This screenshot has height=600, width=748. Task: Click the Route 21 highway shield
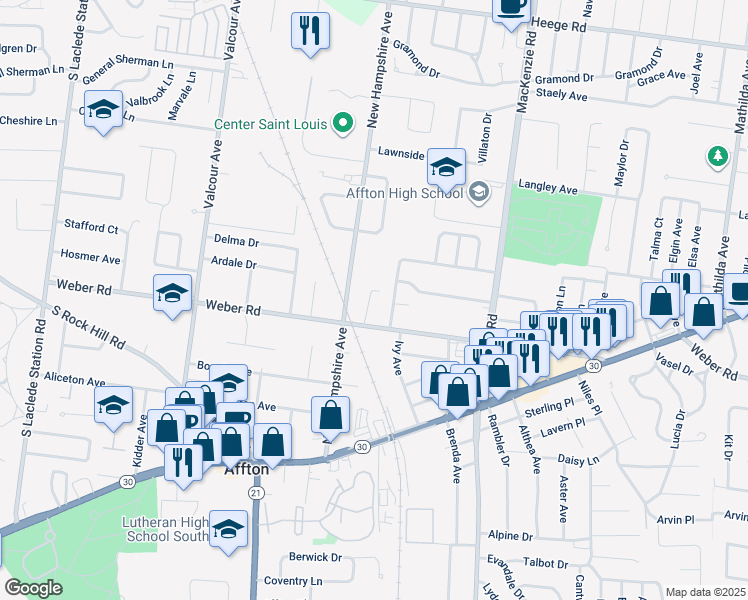(x=256, y=493)
